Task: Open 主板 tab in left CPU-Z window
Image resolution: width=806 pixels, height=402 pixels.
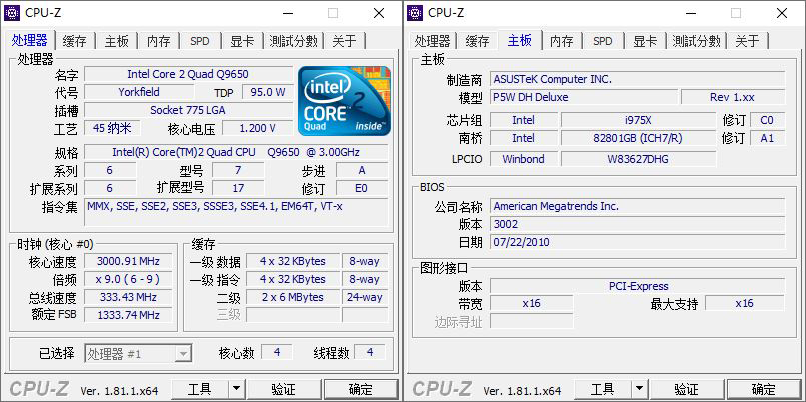Action: click(x=117, y=41)
